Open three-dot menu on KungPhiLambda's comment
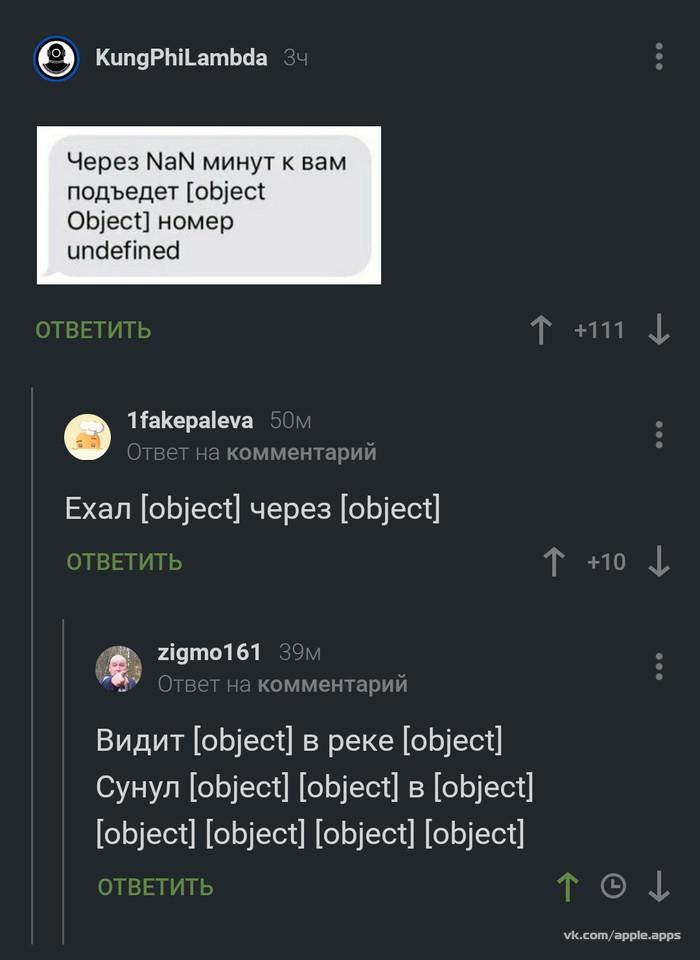This screenshot has width=700, height=960. [x=658, y=57]
